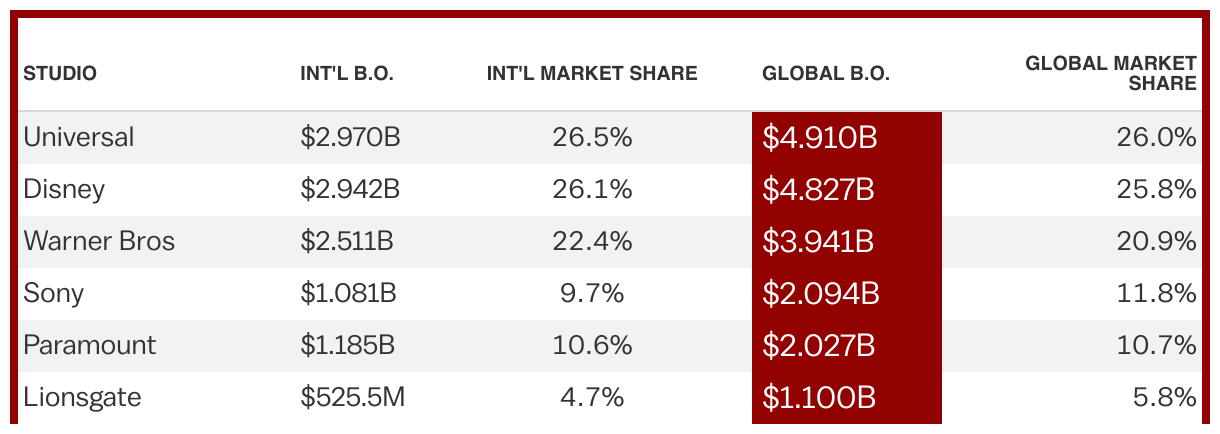Click Sony's 11.8% global market share
This screenshot has height=434, width=1220.
[x=1156, y=293]
